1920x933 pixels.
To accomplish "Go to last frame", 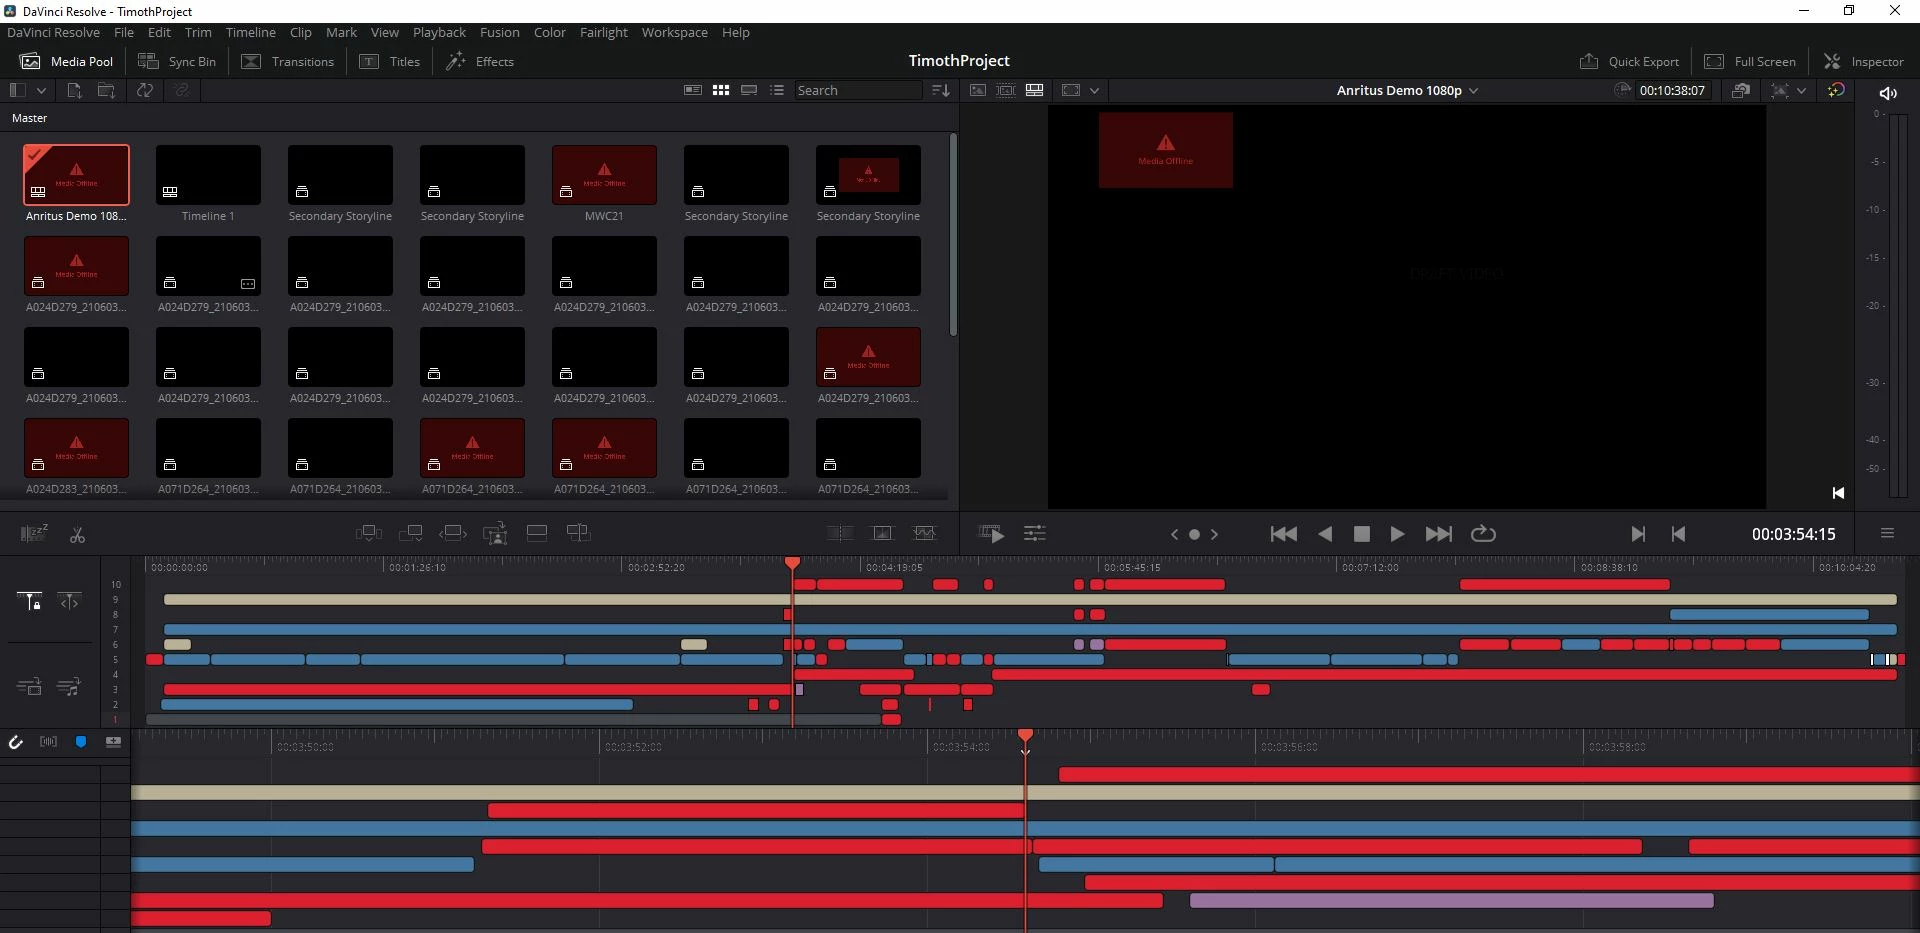I will [1438, 534].
